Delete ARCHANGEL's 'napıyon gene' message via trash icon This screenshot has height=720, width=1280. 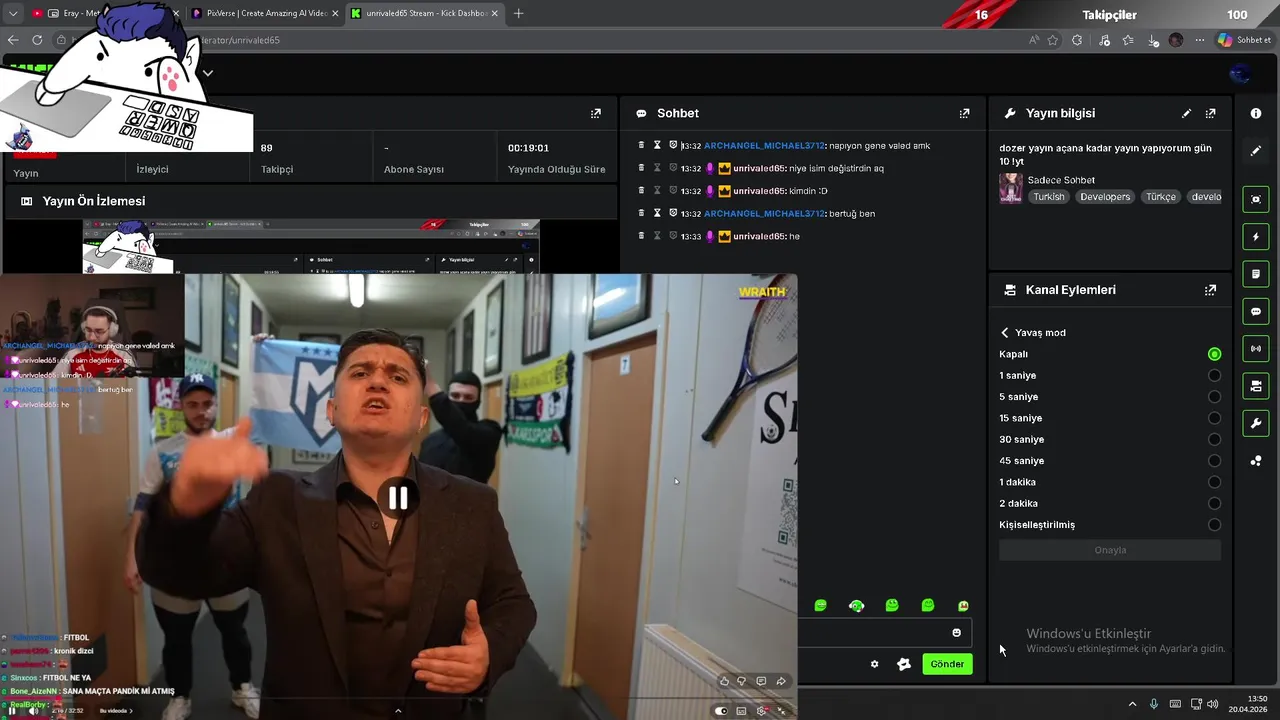coord(641,145)
